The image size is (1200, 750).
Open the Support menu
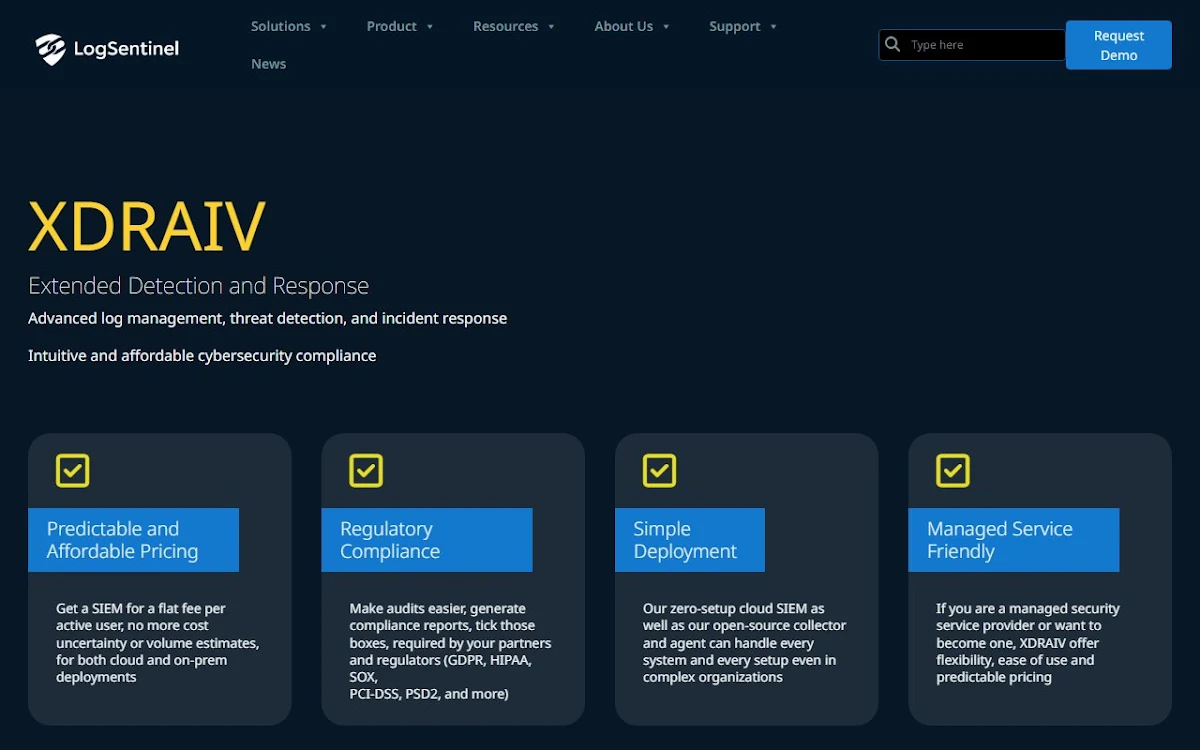point(735,26)
